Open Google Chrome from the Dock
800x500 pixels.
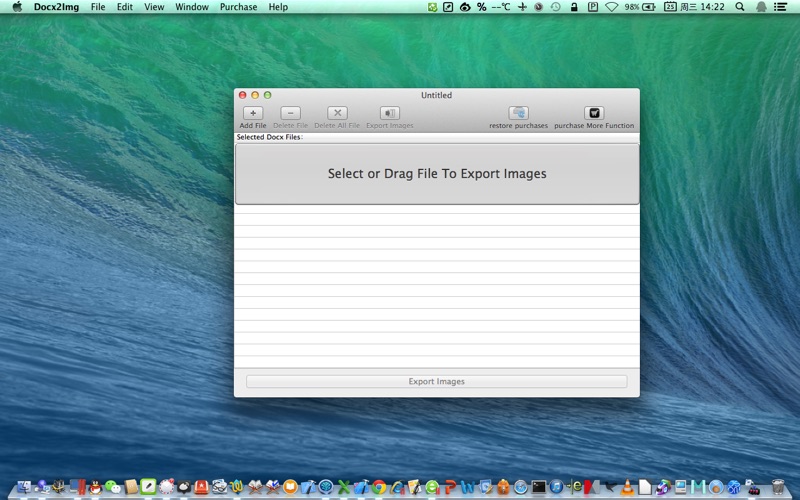click(x=379, y=487)
